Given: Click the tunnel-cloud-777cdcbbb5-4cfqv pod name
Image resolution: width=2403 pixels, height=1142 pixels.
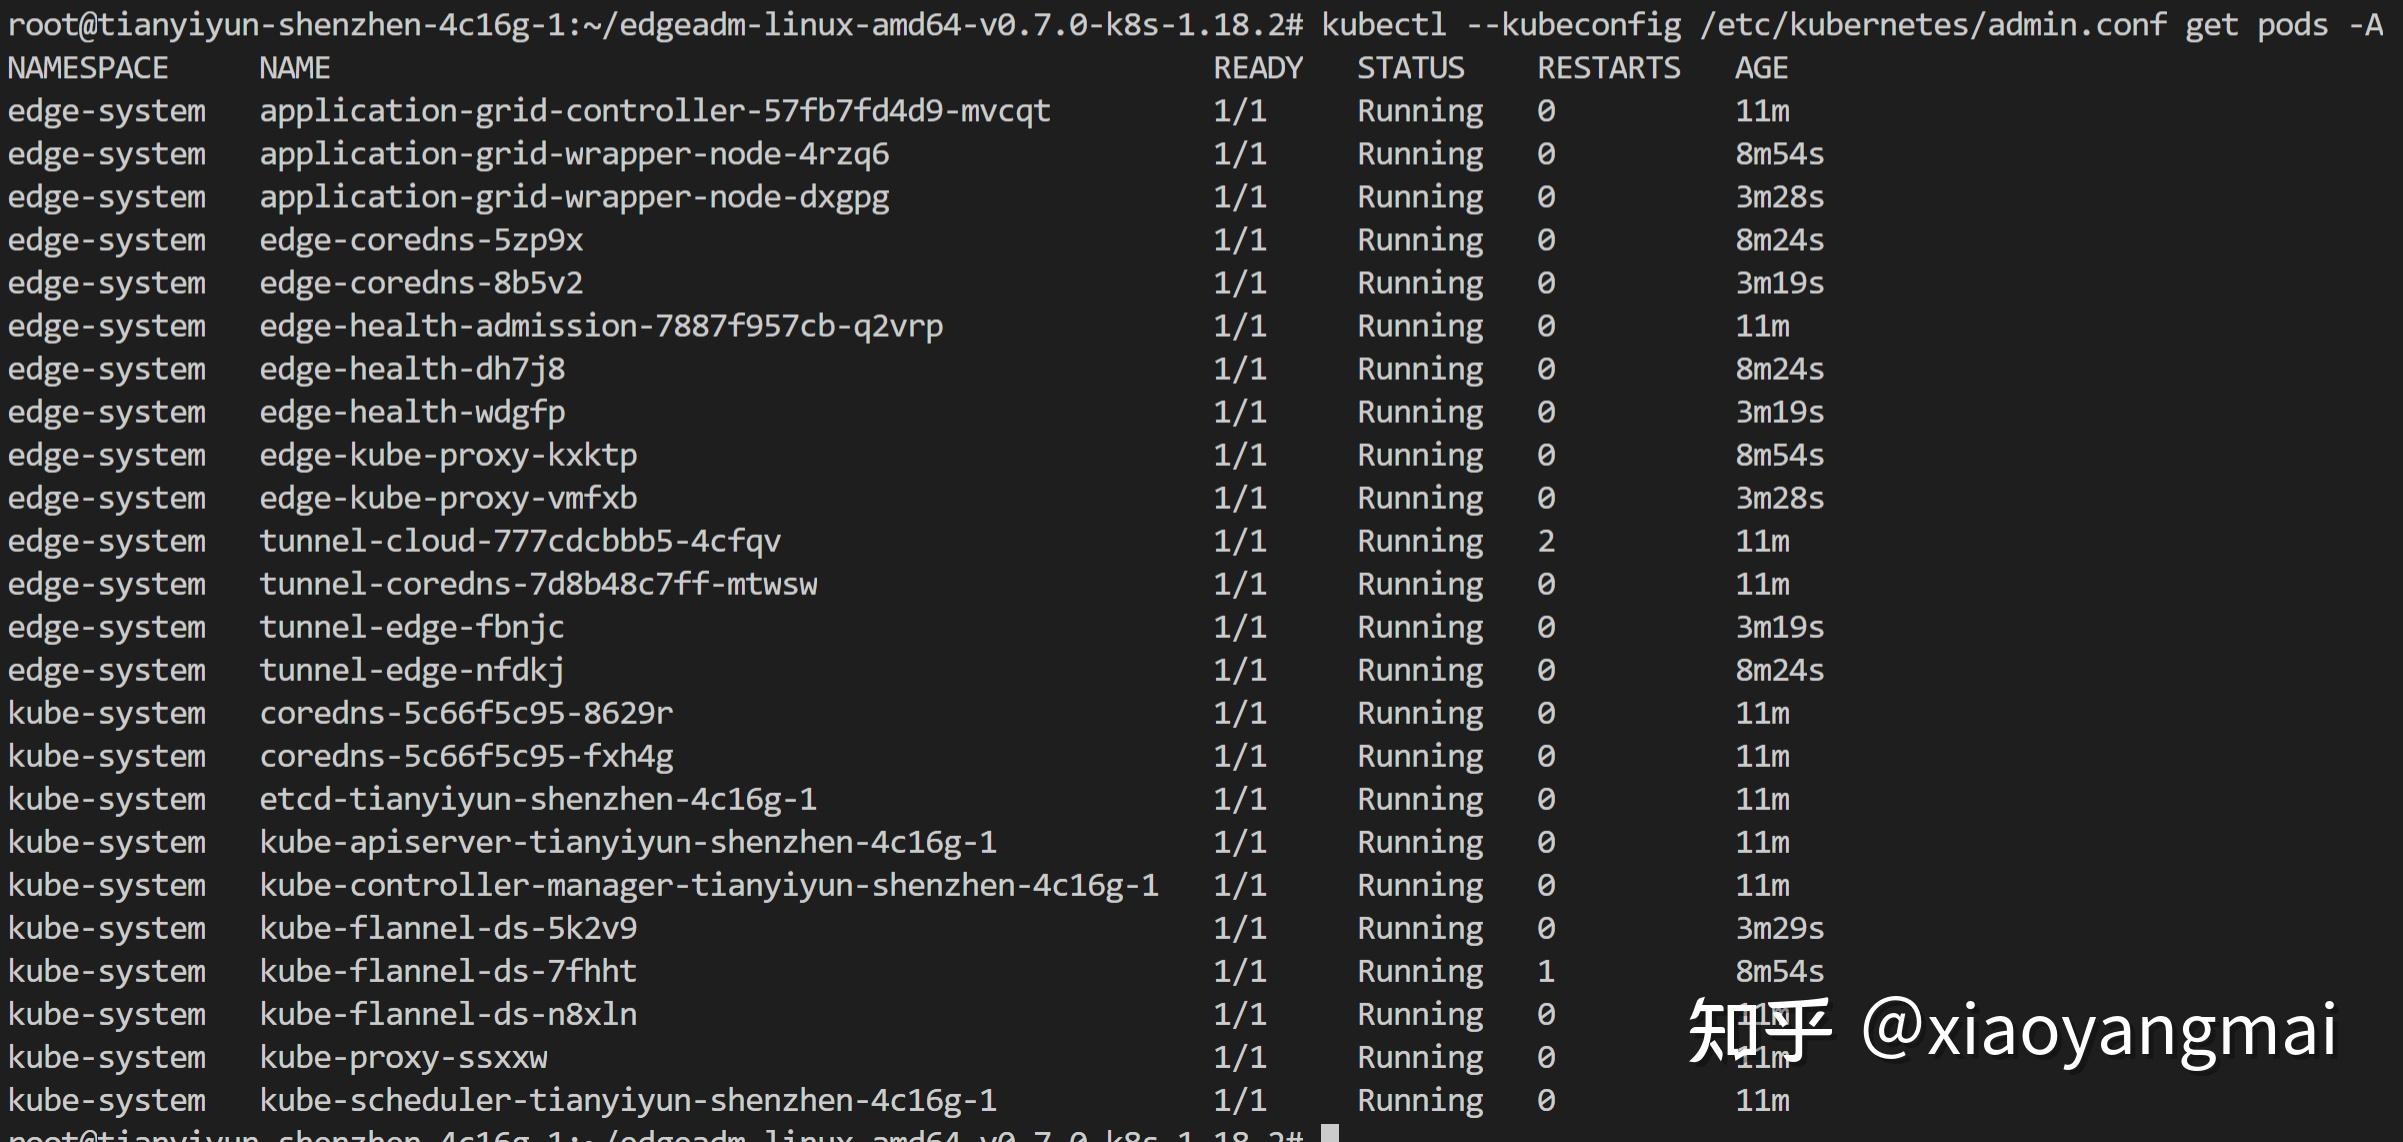Looking at the screenshot, I should point(520,541).
